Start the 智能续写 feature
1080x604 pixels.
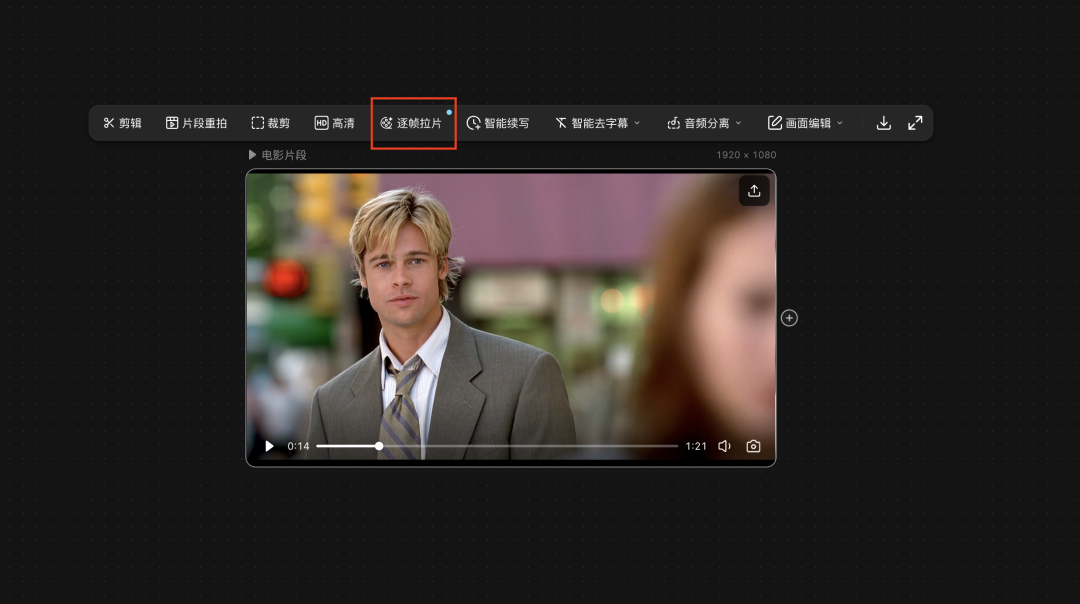498,123
